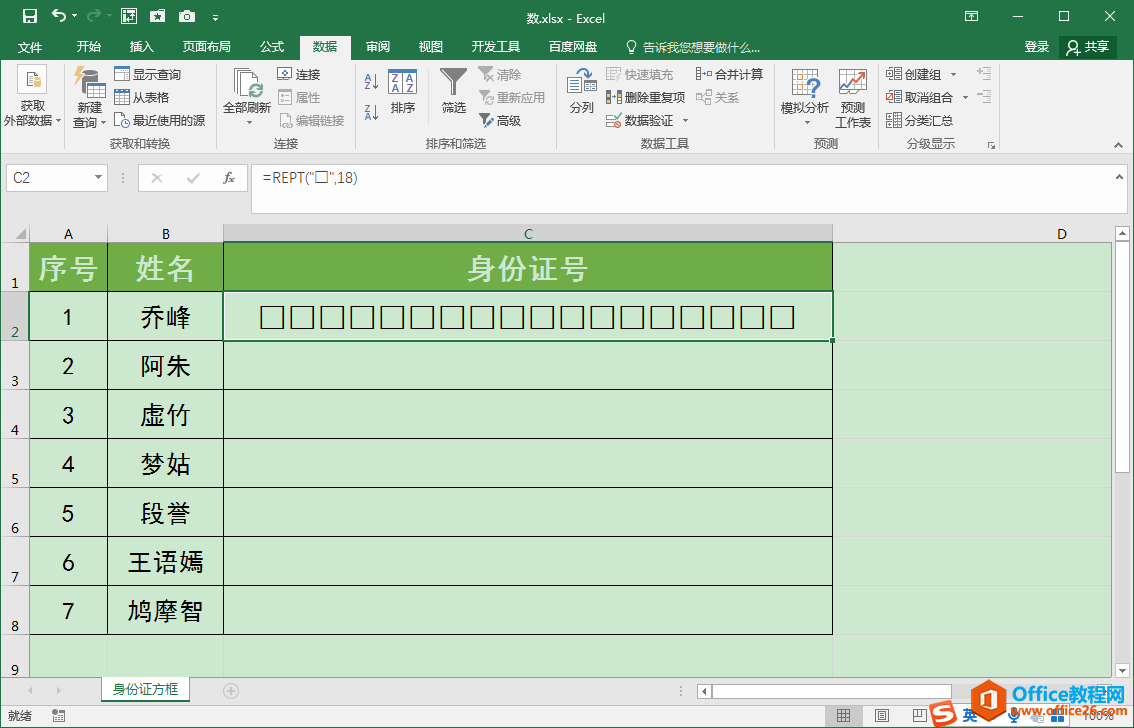1134x728 pixels.
Task: Click 取消组合 ungroup button
Action: click(x=920, y=98)
